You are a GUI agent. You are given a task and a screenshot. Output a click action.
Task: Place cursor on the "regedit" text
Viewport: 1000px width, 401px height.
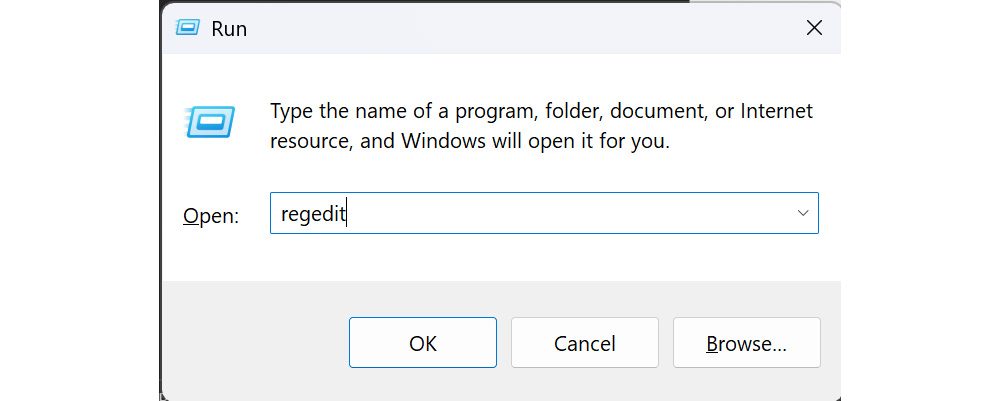[x=312, y=214]
